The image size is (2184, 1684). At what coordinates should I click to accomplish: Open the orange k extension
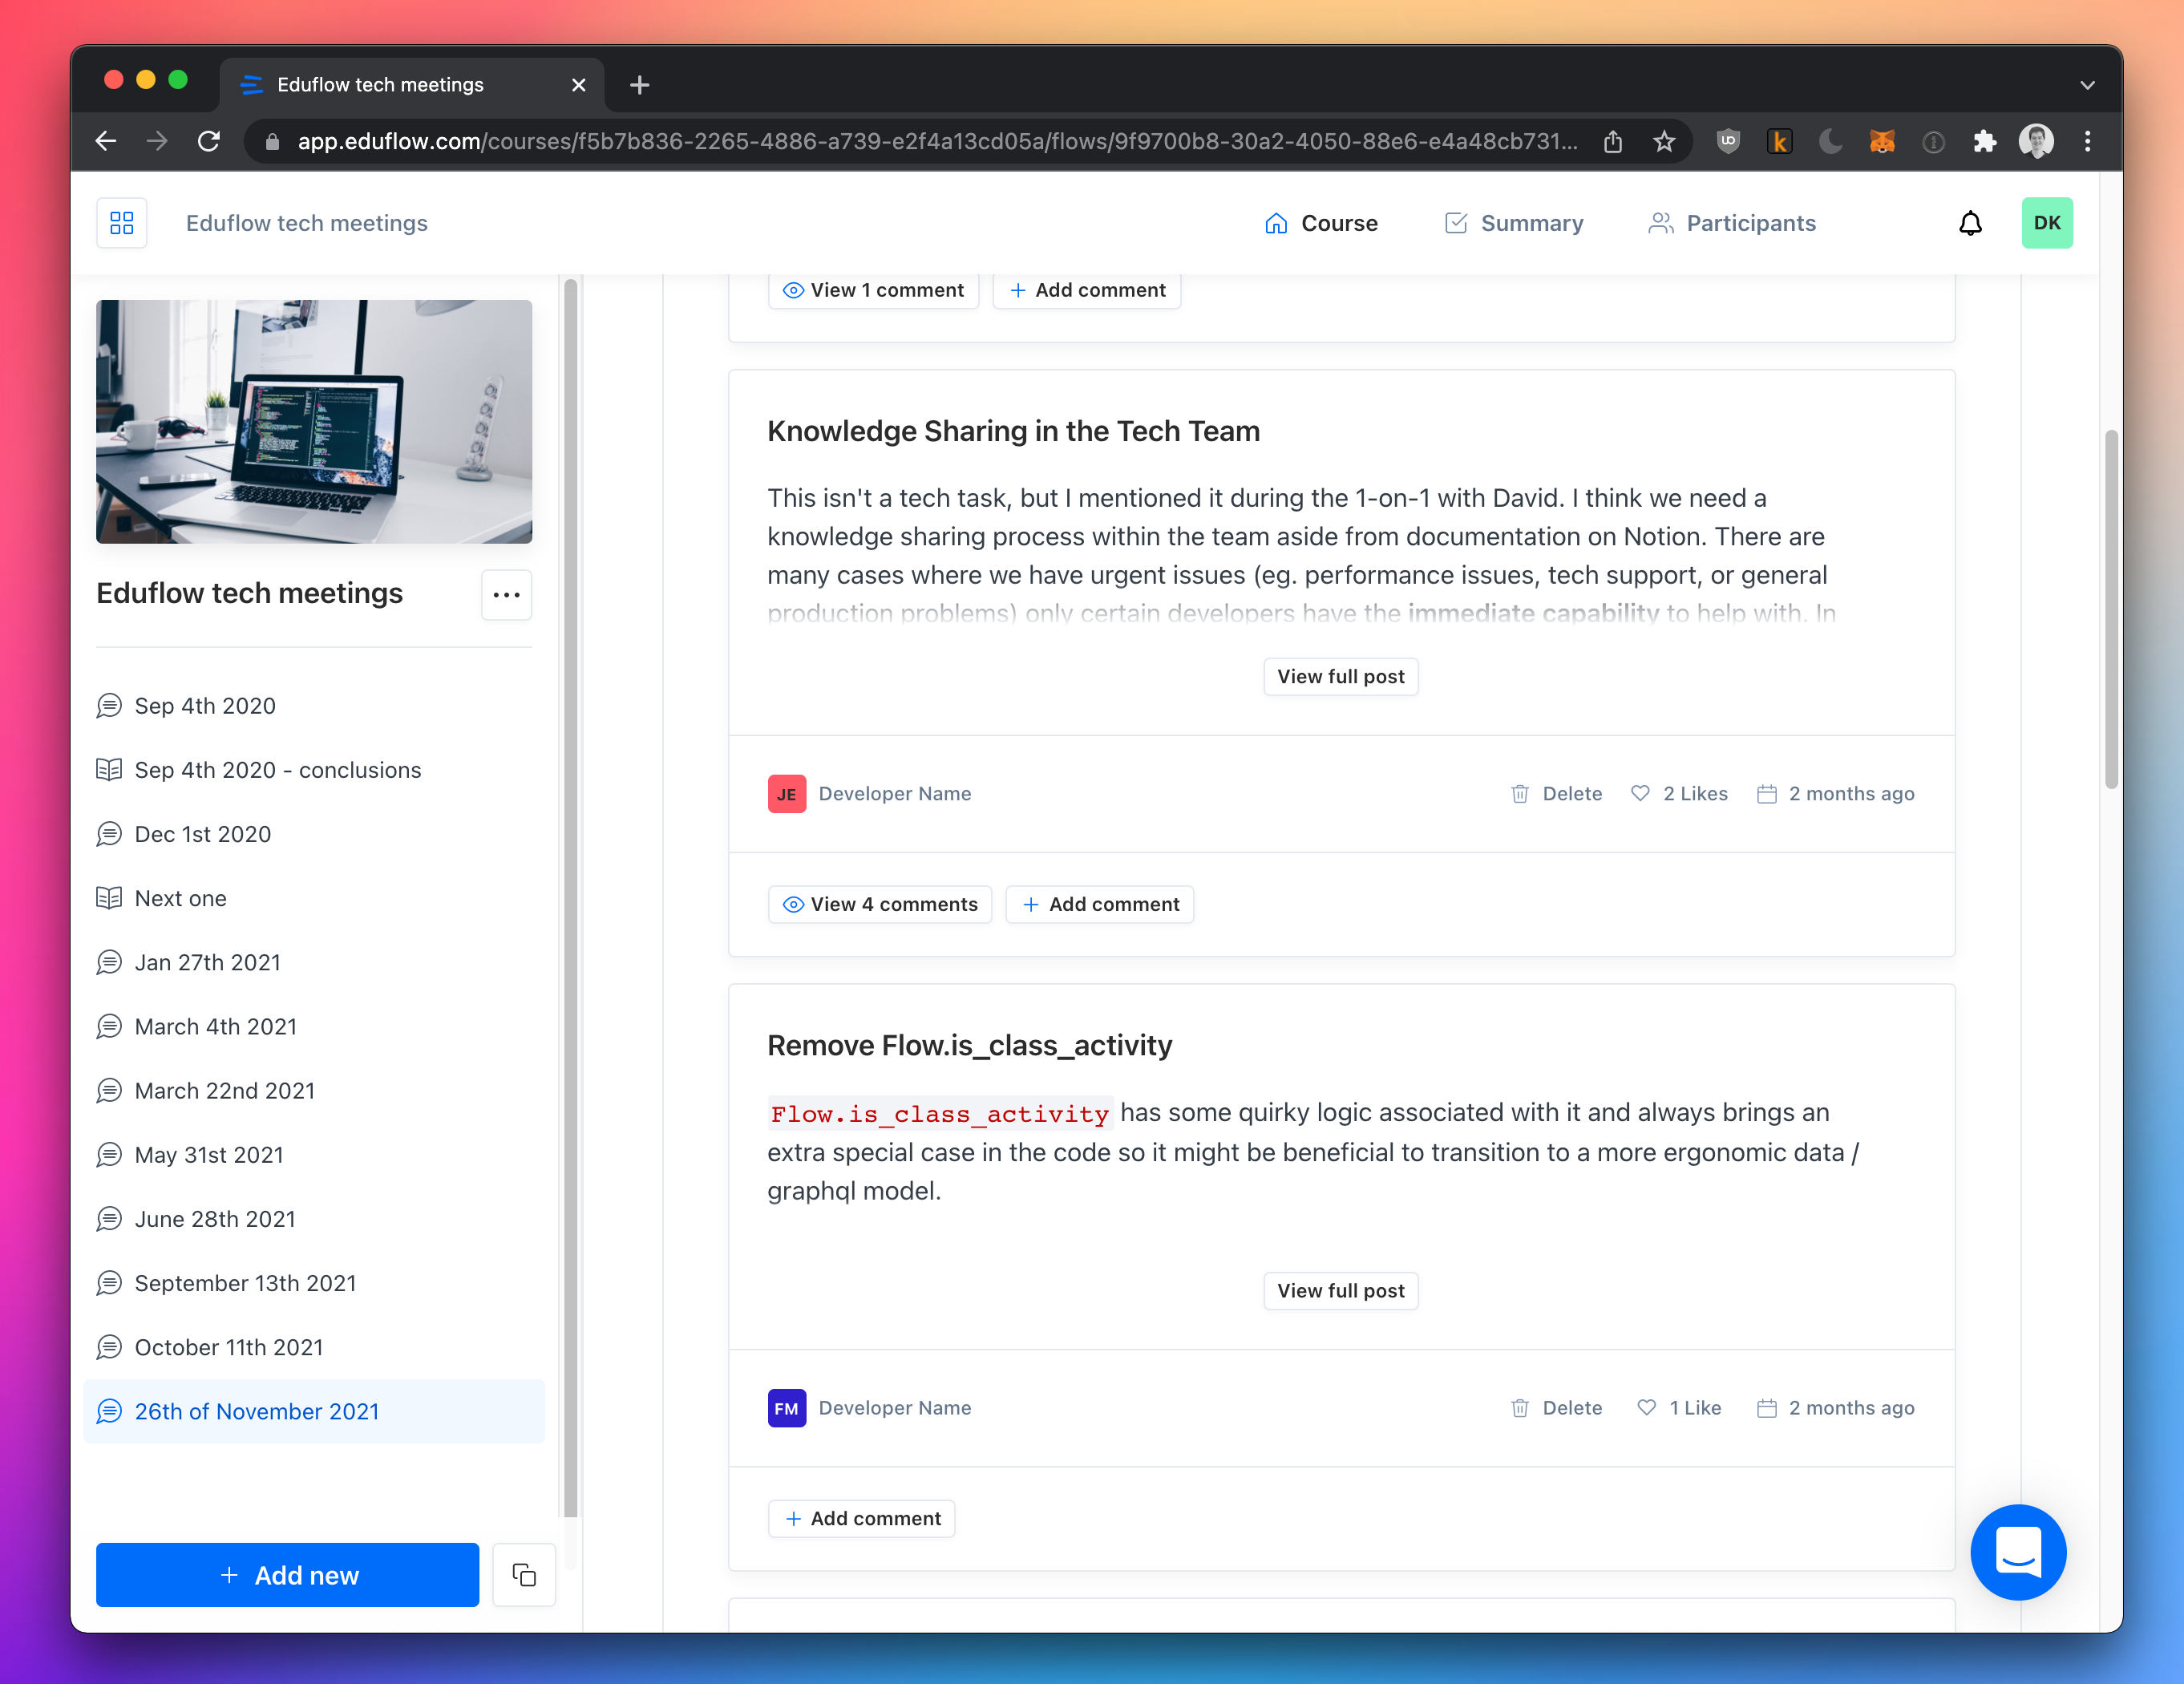click(x=1779, y=141)
